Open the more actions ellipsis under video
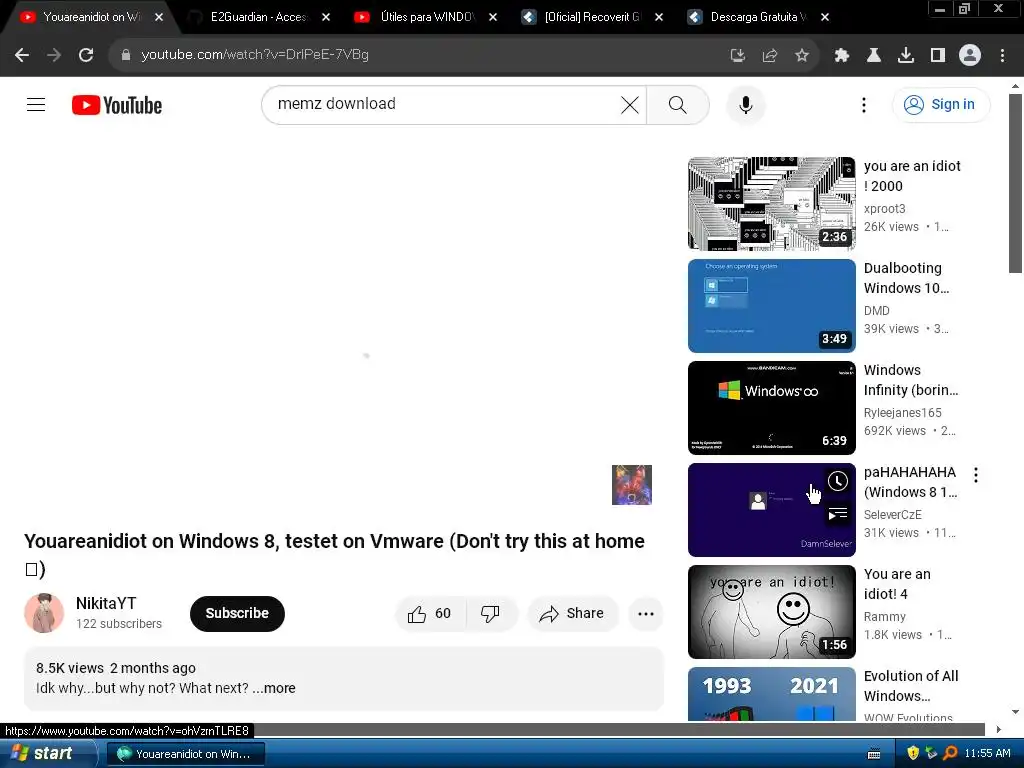Image resolution: width=1024 pixels, height=768 pixels. pyautogui.click(x=646, y=614)
